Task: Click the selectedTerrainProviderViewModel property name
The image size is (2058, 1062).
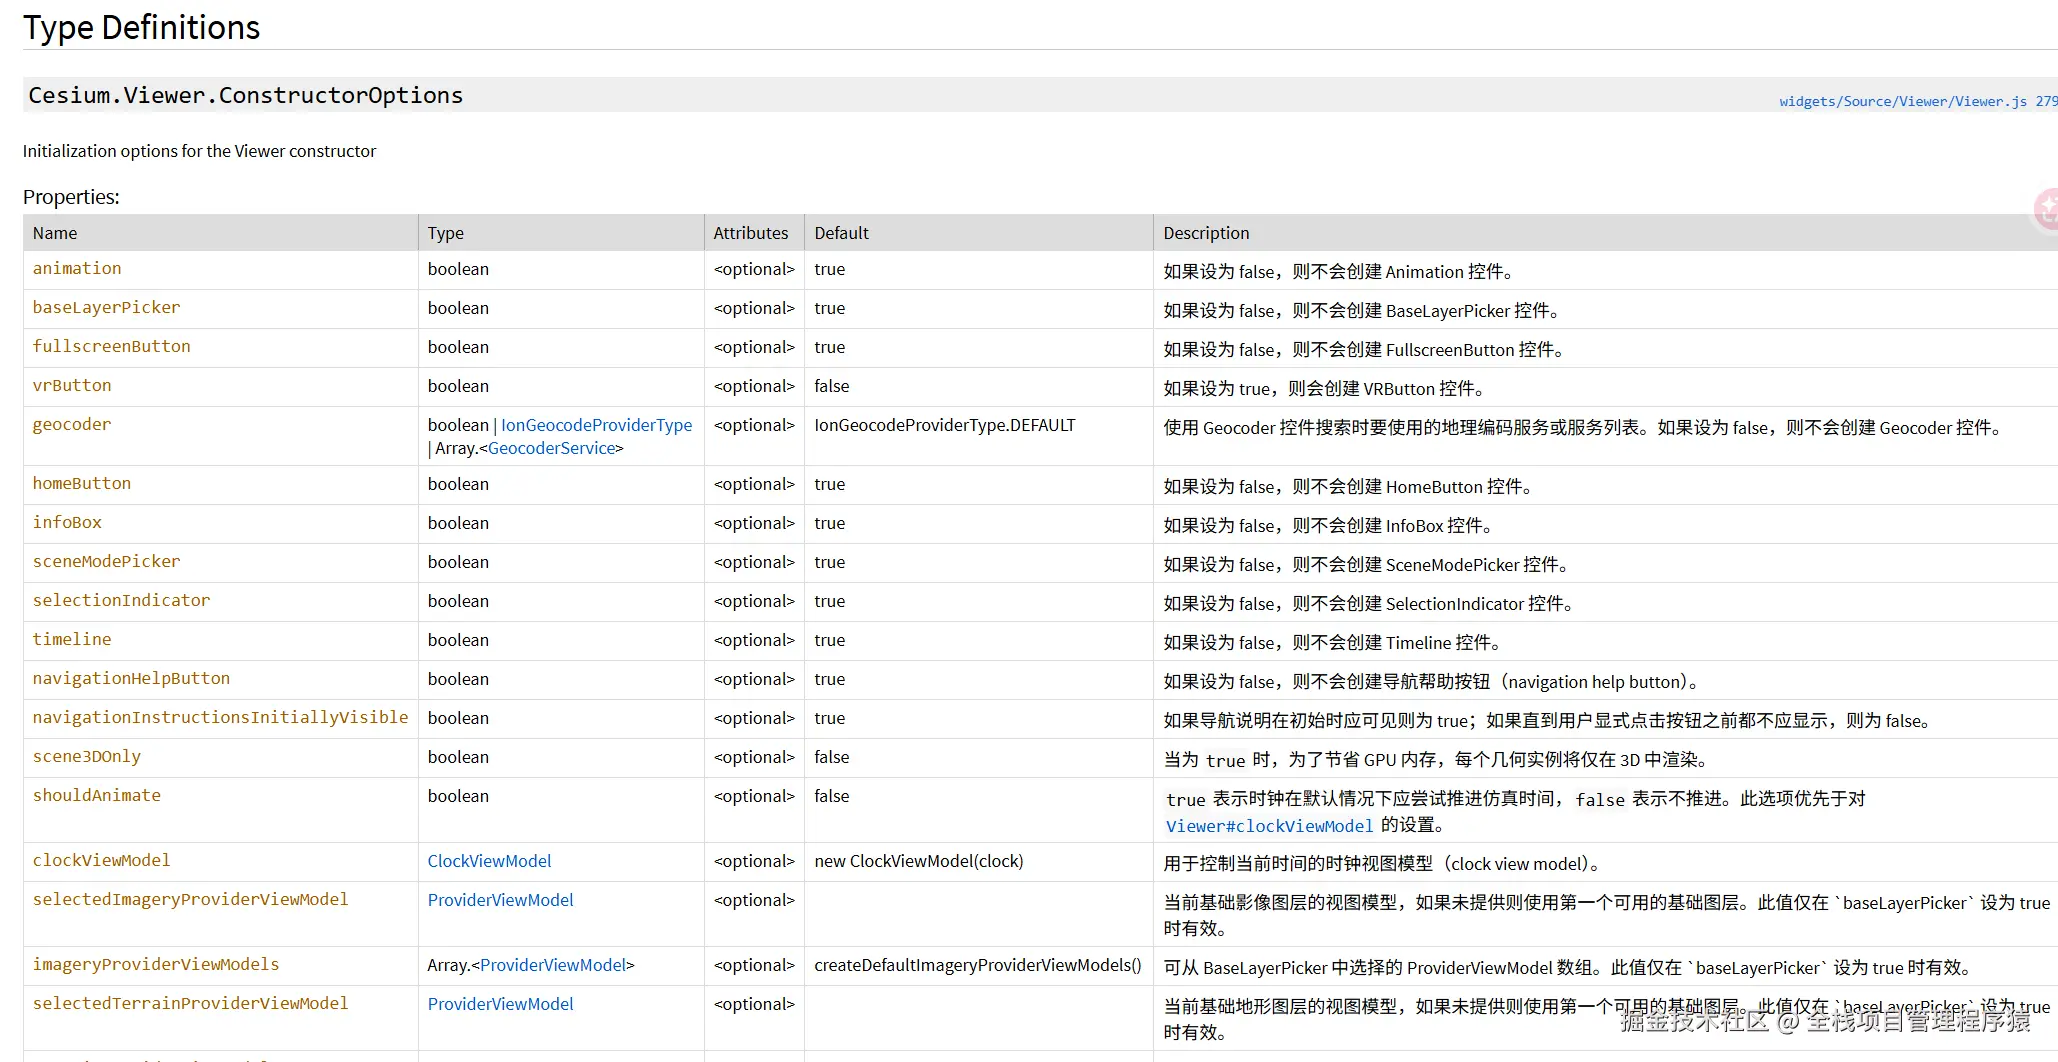Action: (190, 1003)
